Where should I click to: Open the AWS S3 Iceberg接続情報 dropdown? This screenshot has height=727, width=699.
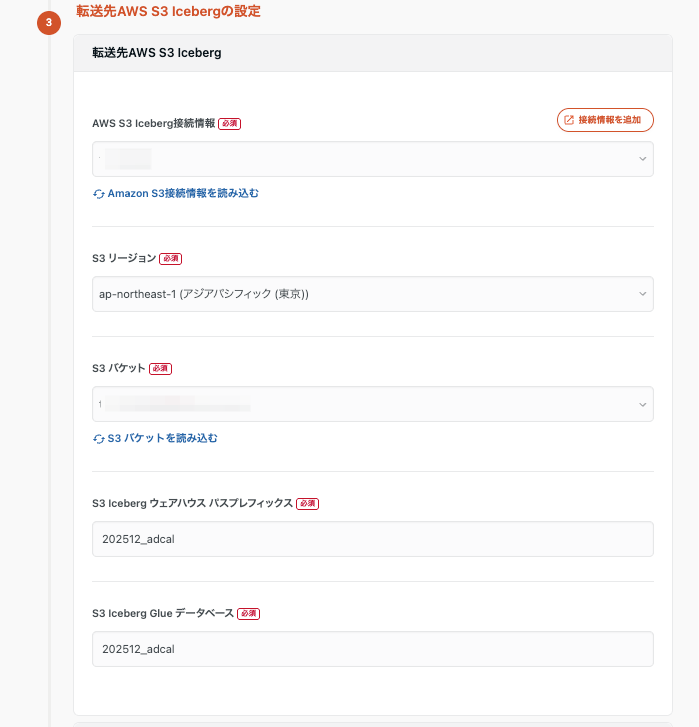tap(373, 159)
